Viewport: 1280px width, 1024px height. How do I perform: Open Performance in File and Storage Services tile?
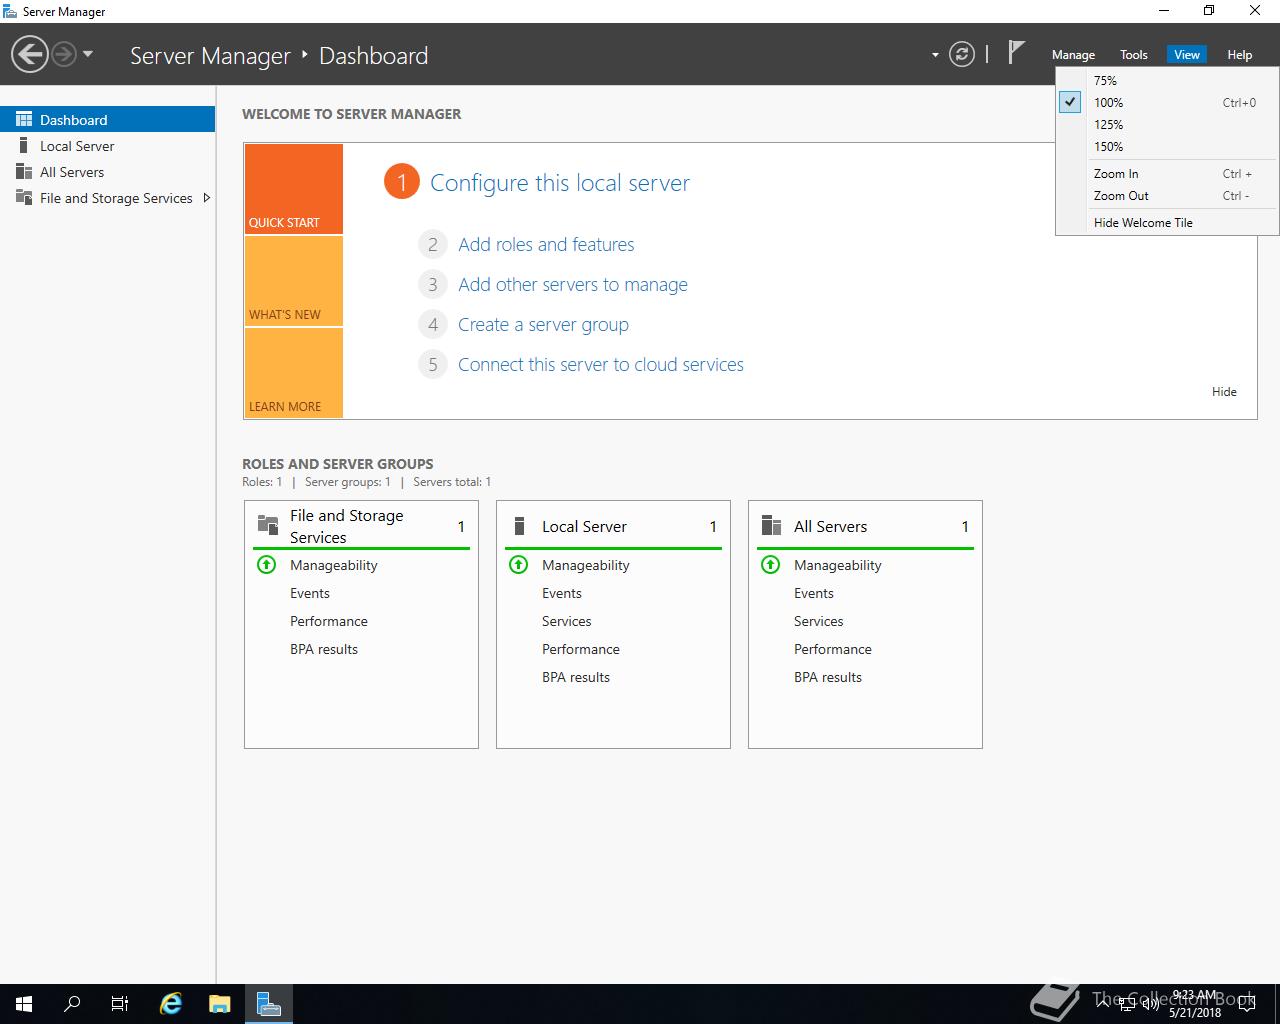click(x=329, y=621)
